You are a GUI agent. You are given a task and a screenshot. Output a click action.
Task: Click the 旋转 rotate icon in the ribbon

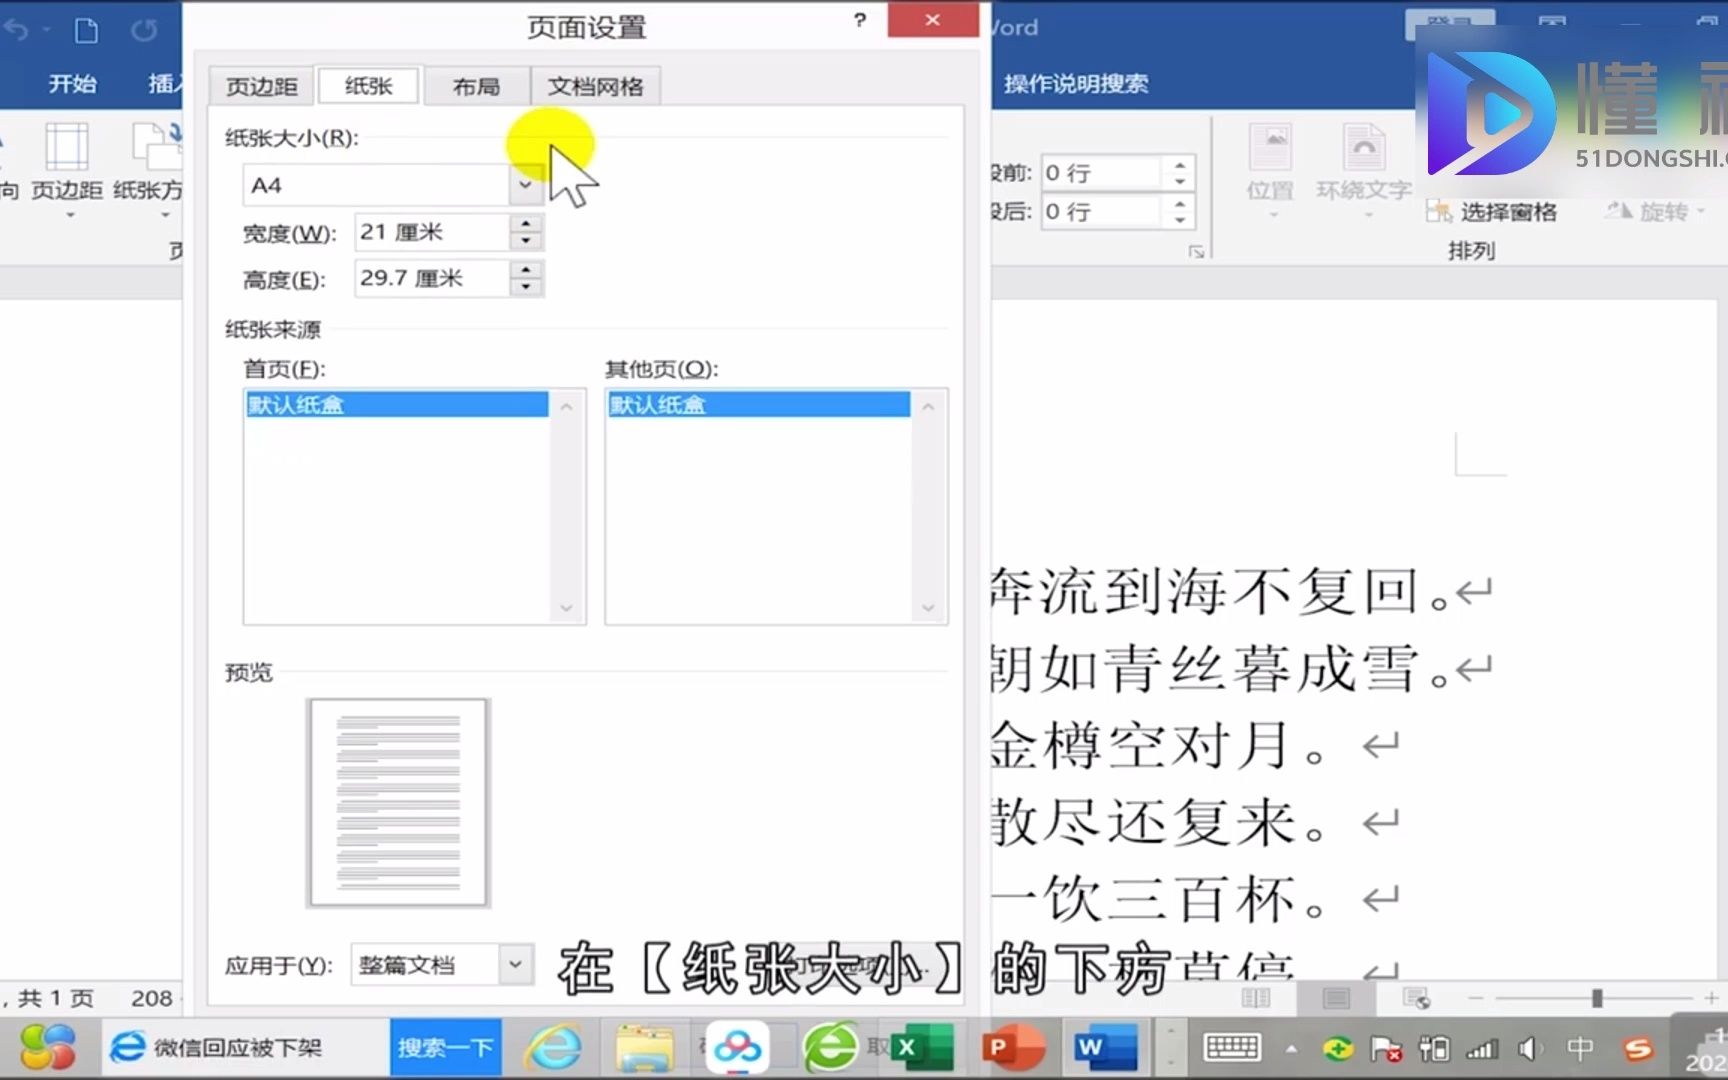click(1619, 211)
